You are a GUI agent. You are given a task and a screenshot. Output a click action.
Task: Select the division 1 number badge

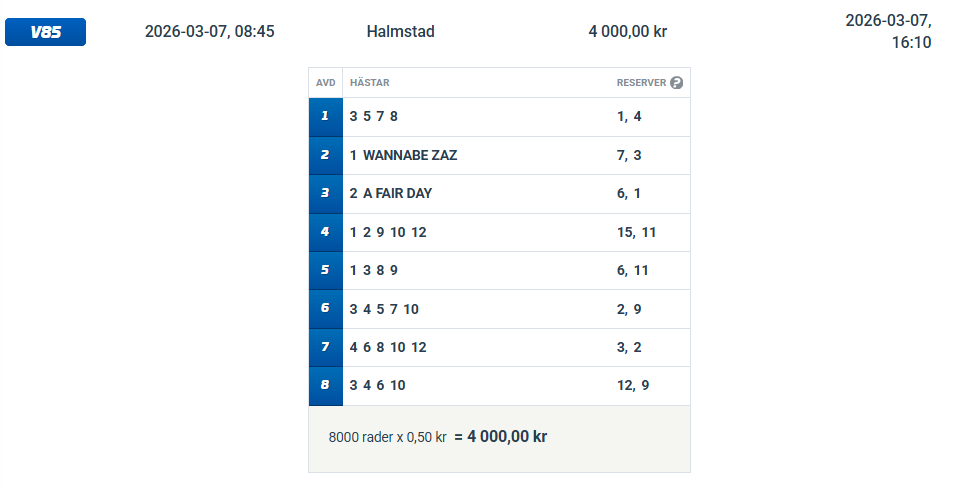(325, 116)
